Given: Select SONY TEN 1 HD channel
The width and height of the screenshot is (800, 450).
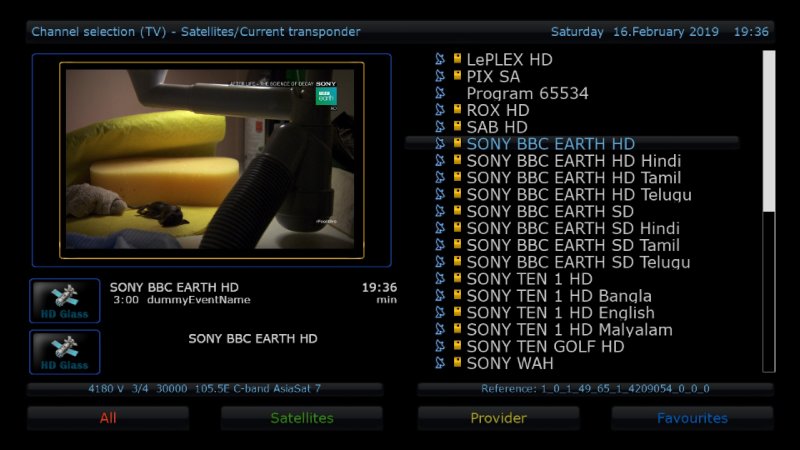Looking at the screenshot, I should [529, 279].
